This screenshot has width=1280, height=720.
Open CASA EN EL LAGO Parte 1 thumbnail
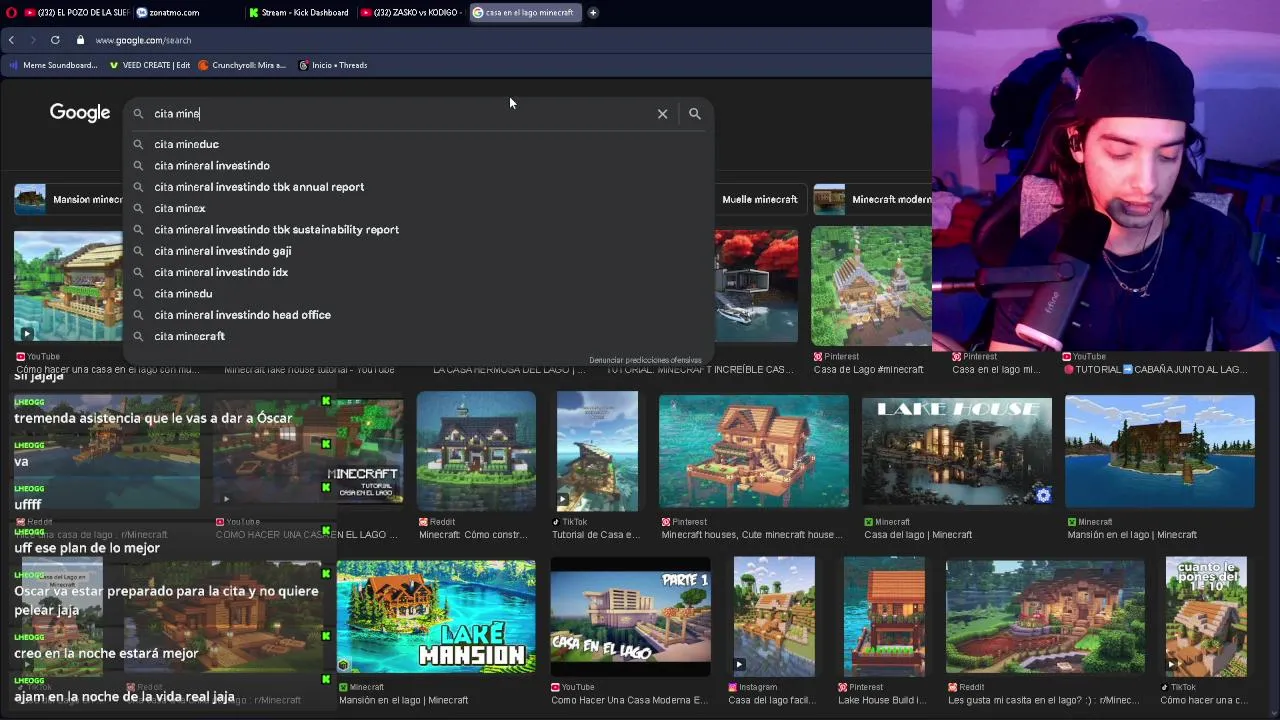[x=630, y=617]
